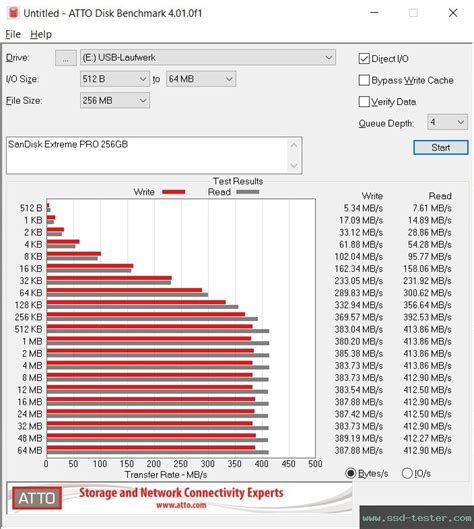474x529 pixels.
Task: Enable the Verify Data checkbox
Action: 364,102
